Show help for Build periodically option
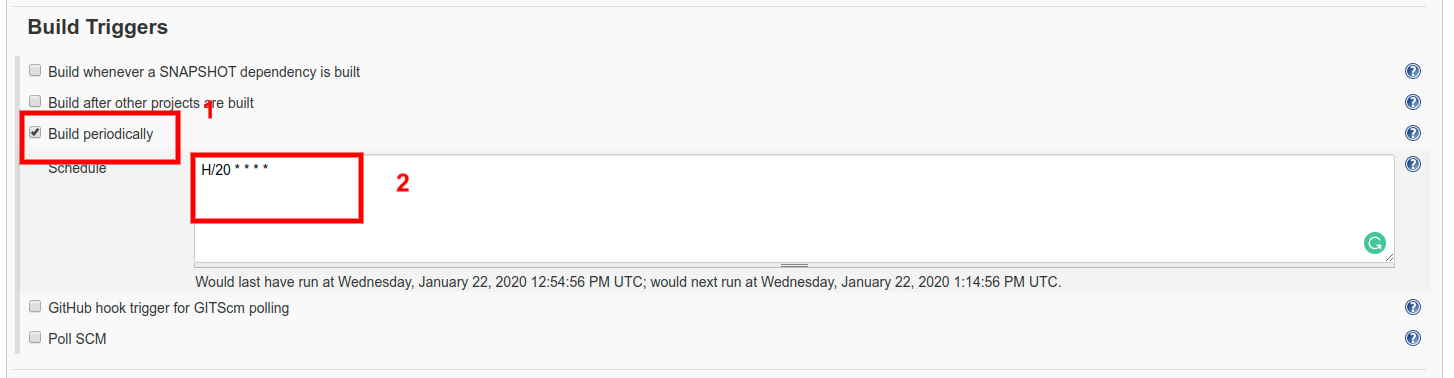This screenshot has height=378, width=1454. (x=1413, y=133)
